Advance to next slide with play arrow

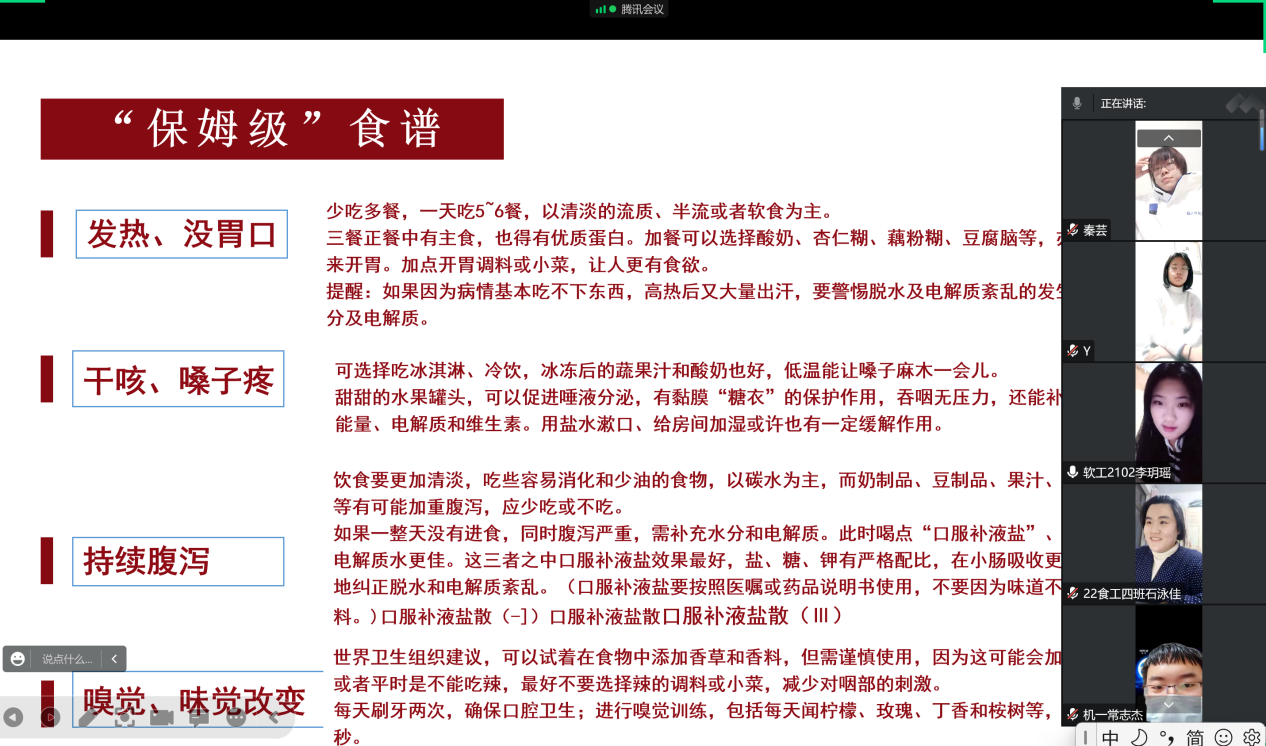pos(50,717)
